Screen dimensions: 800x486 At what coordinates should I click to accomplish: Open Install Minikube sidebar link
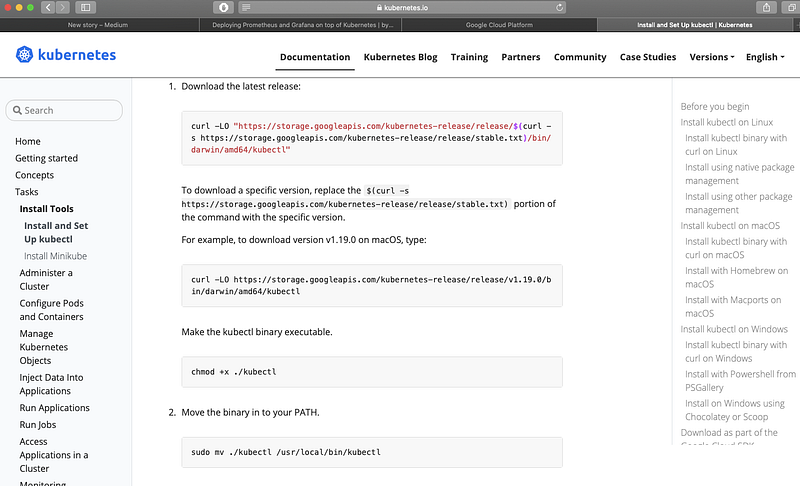click(55, 256)
